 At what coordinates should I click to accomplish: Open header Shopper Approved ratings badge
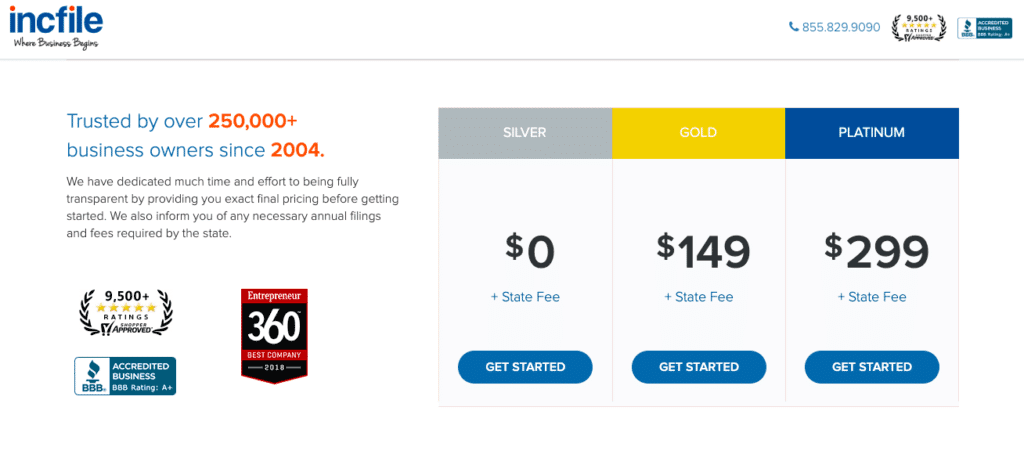(919, 27)
